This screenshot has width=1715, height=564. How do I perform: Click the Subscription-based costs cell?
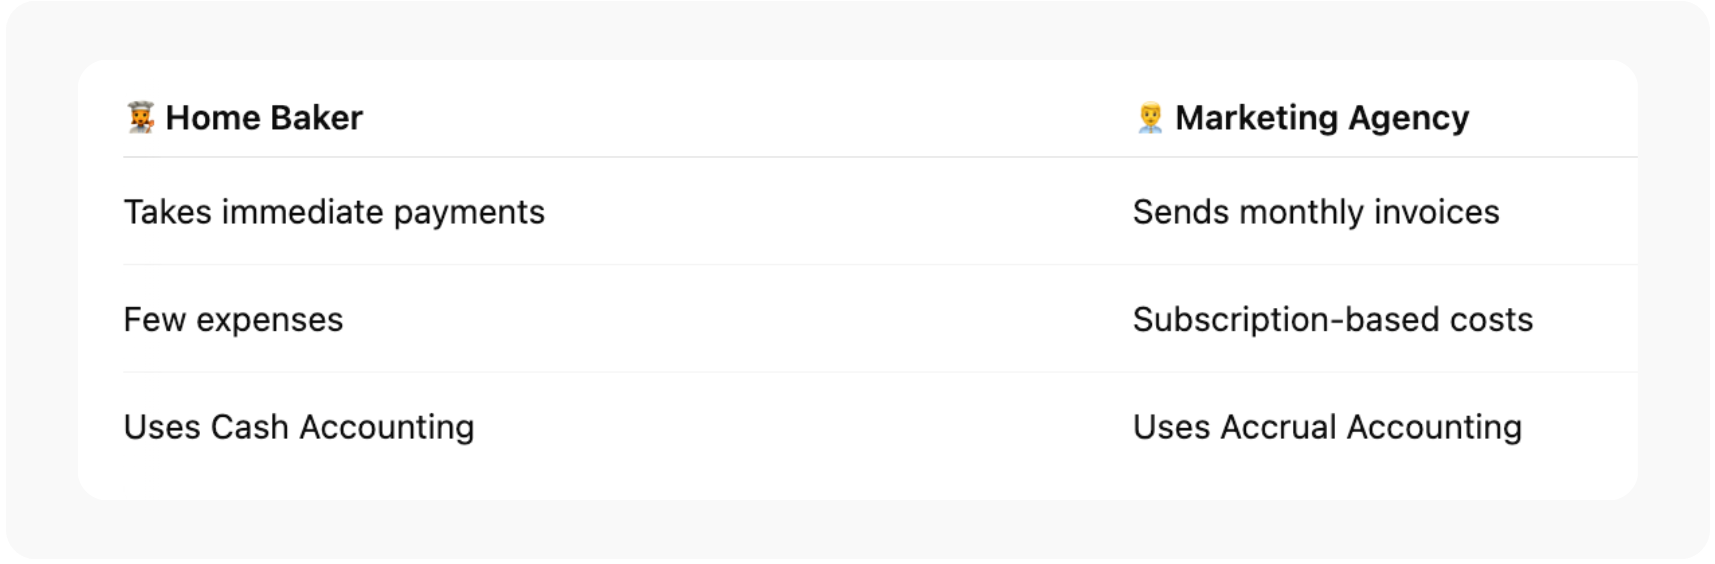coord(1332,320)
